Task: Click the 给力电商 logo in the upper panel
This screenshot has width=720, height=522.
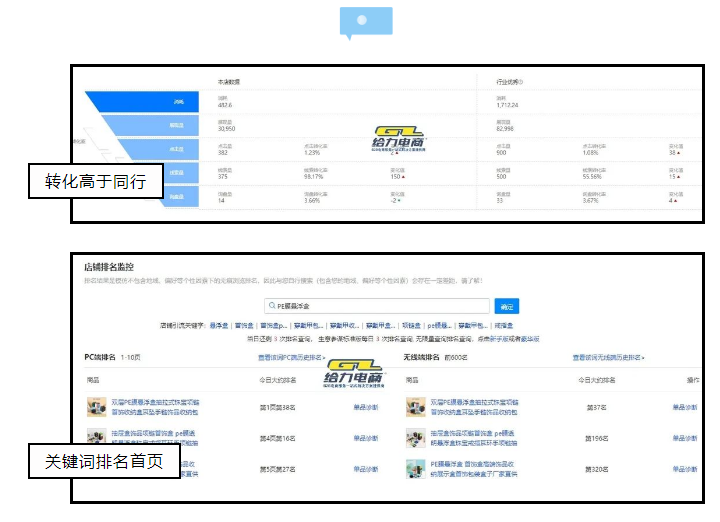Action: [400, 141]
